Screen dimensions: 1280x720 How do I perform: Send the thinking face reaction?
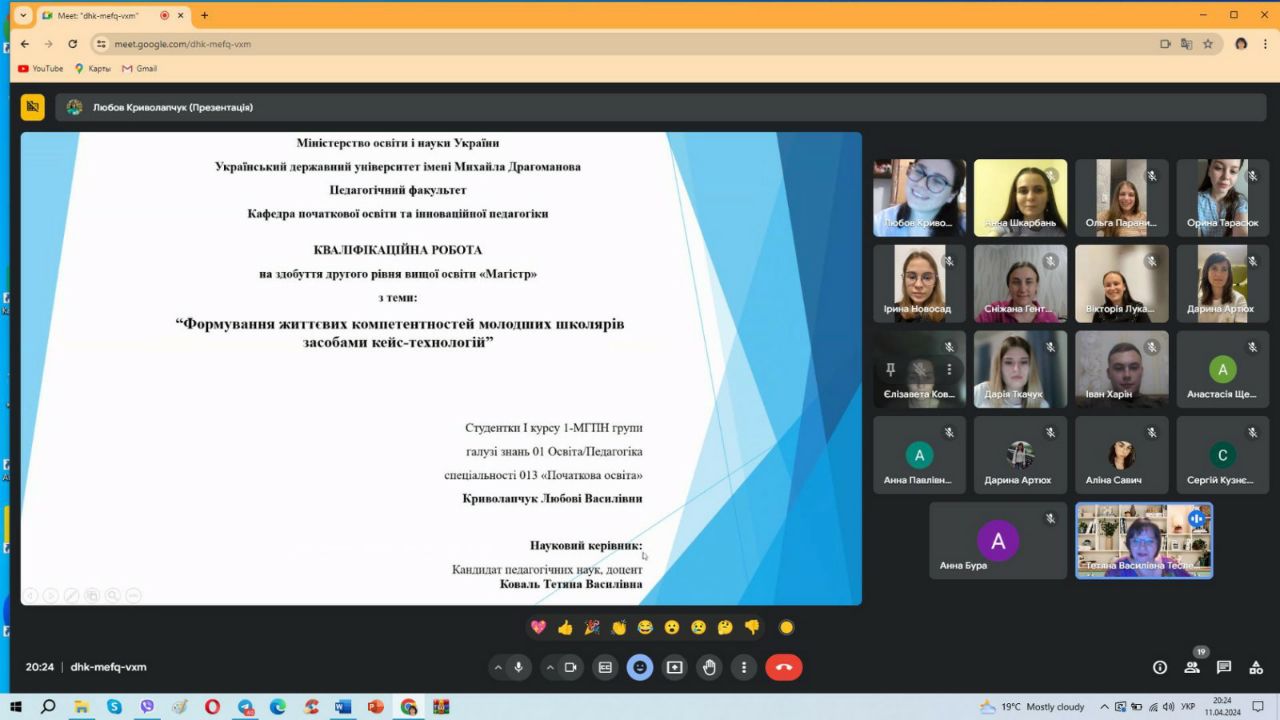point(725,627)
